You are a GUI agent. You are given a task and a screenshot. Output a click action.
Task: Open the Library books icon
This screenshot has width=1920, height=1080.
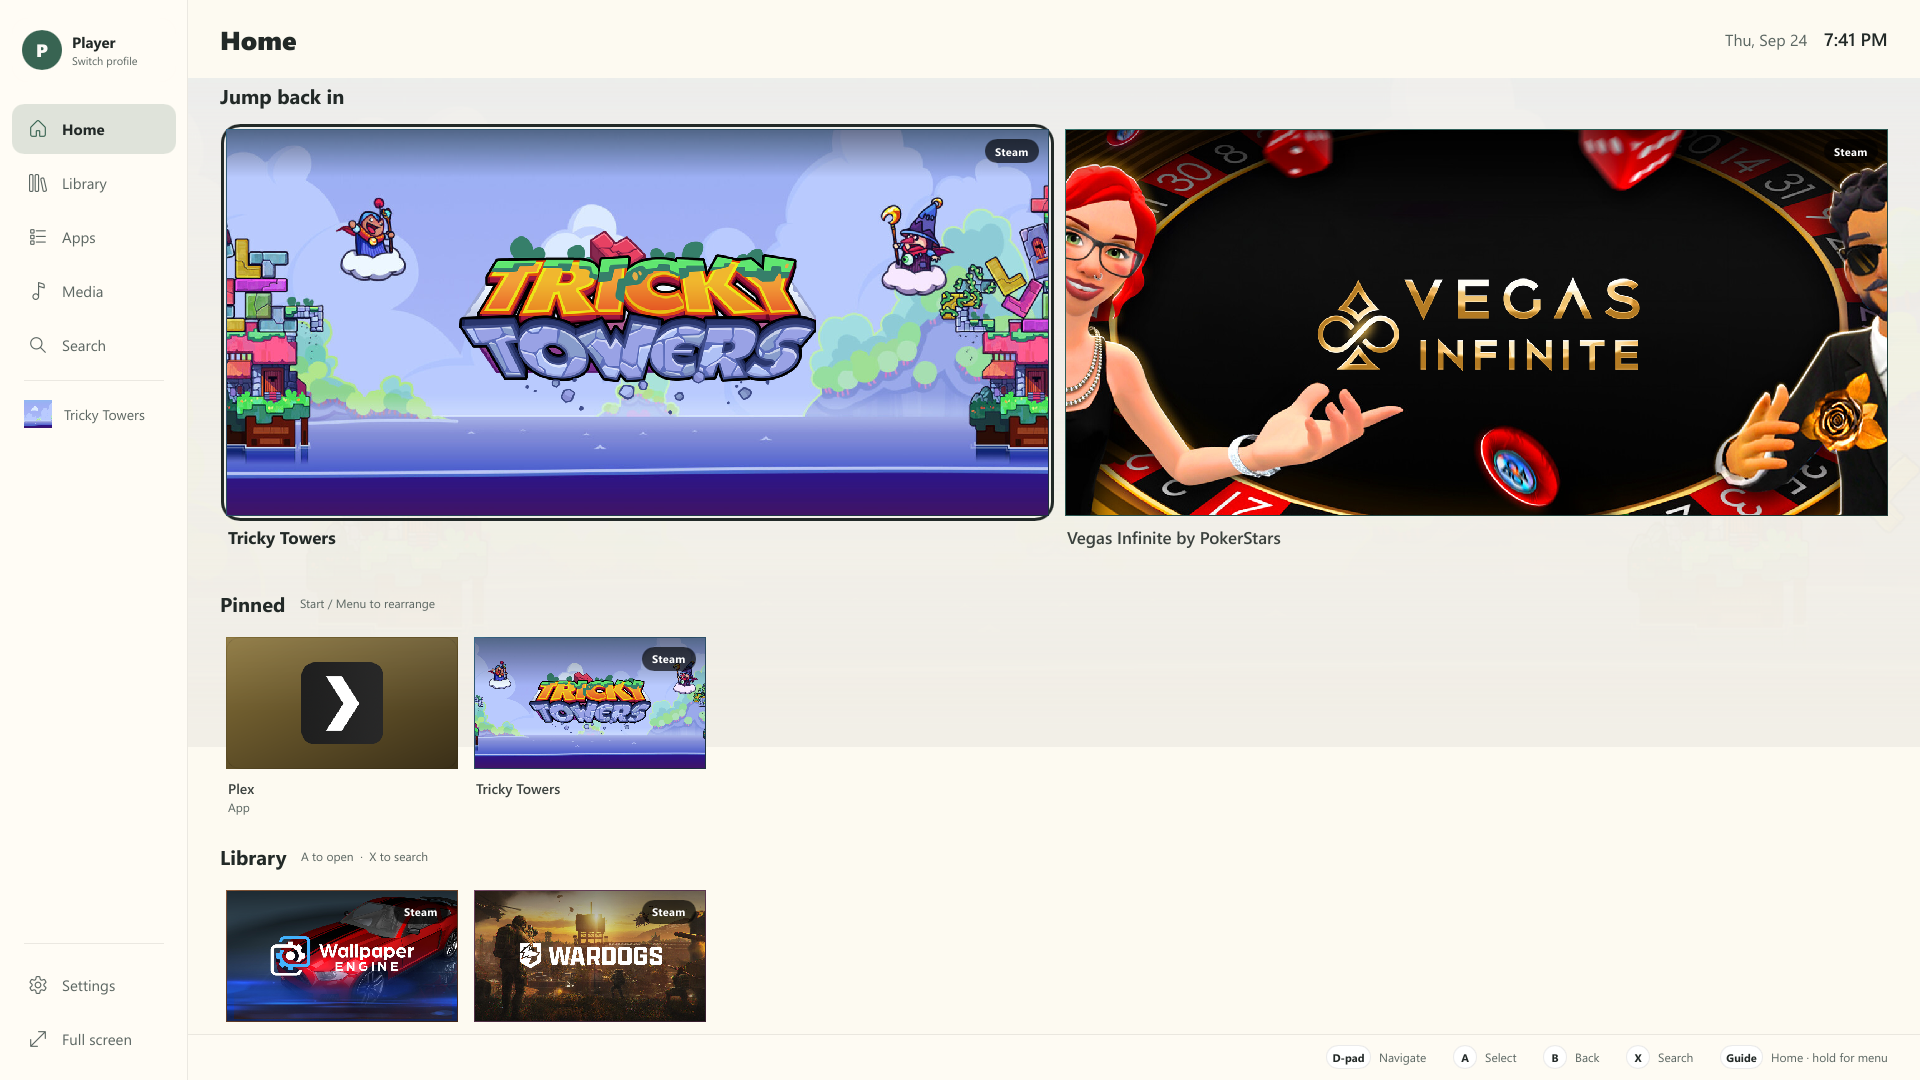click(38, 183)
